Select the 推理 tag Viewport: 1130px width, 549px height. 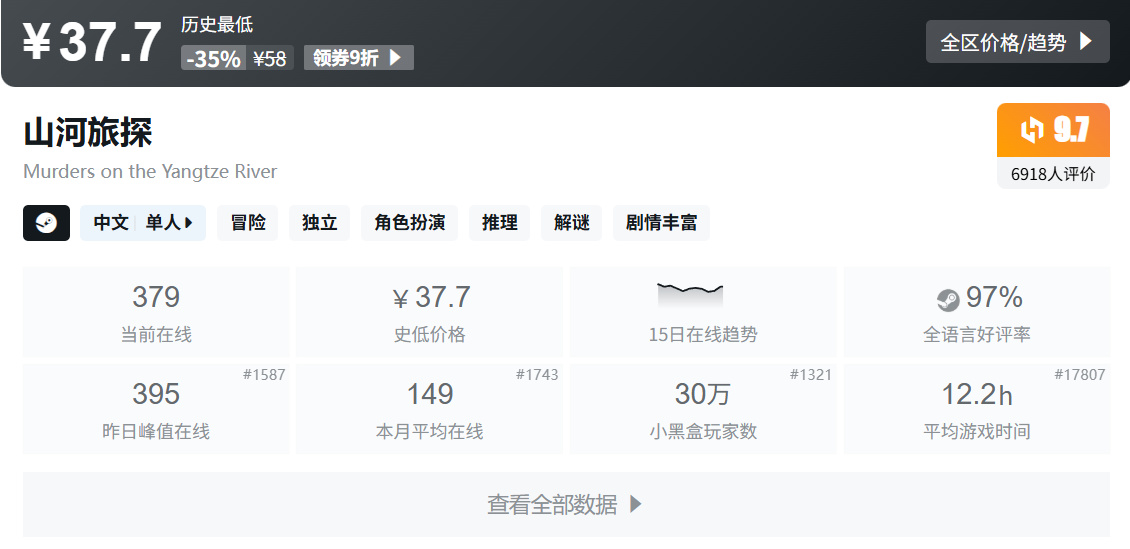[x=499, y=223]
